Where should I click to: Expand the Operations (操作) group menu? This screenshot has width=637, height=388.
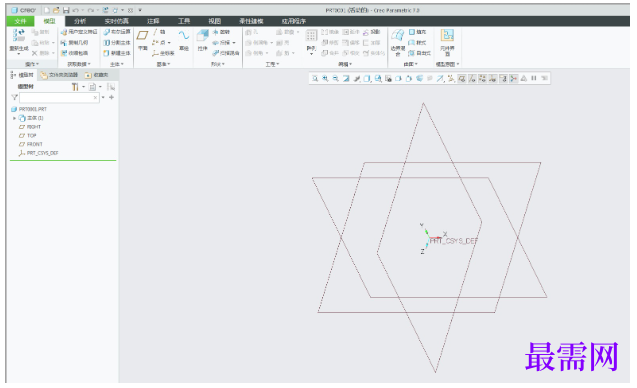(32, 64)
